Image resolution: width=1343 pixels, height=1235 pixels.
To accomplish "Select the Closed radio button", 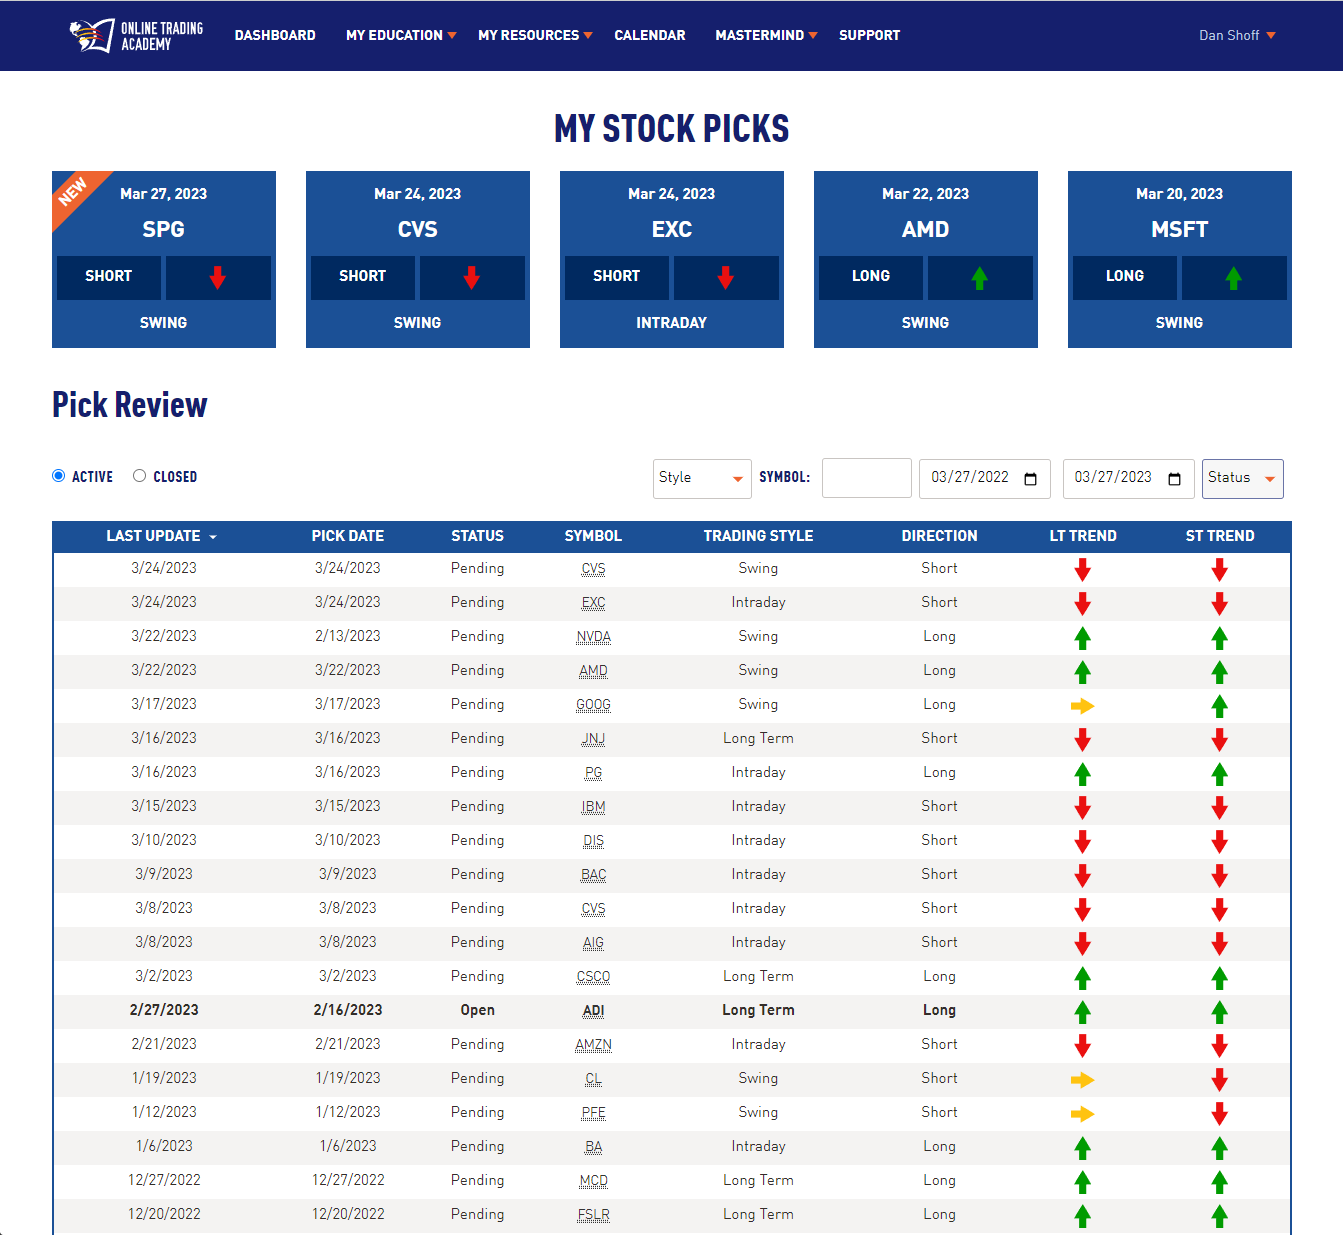I will click(x=140, y=476).
